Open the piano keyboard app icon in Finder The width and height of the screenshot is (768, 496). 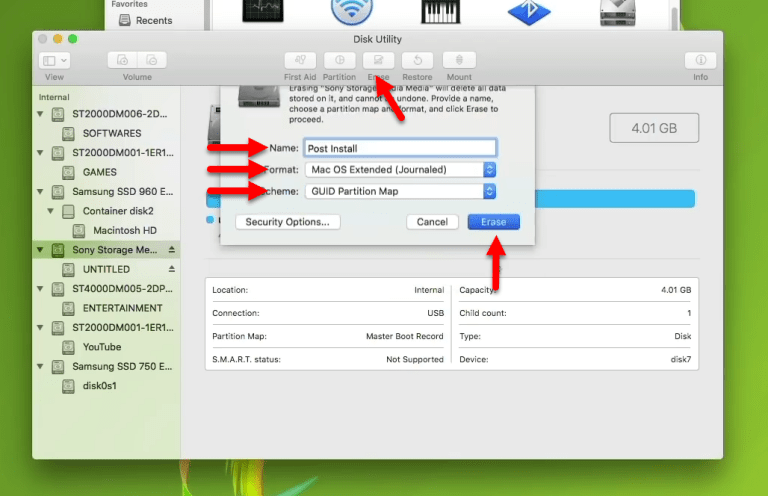coord(440,12)
